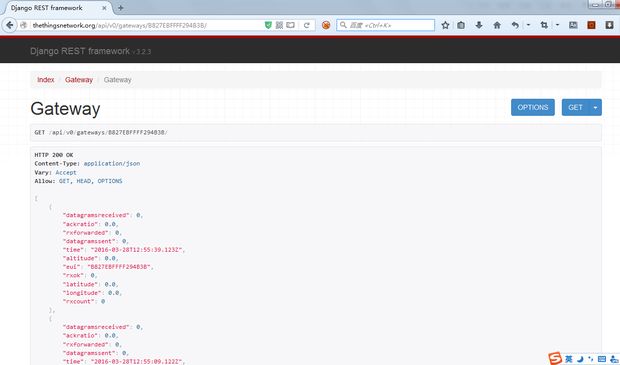Click the eui value B827EBFFFF294B3B
Viewport: 620px width, 365px height.
[119, 267]
